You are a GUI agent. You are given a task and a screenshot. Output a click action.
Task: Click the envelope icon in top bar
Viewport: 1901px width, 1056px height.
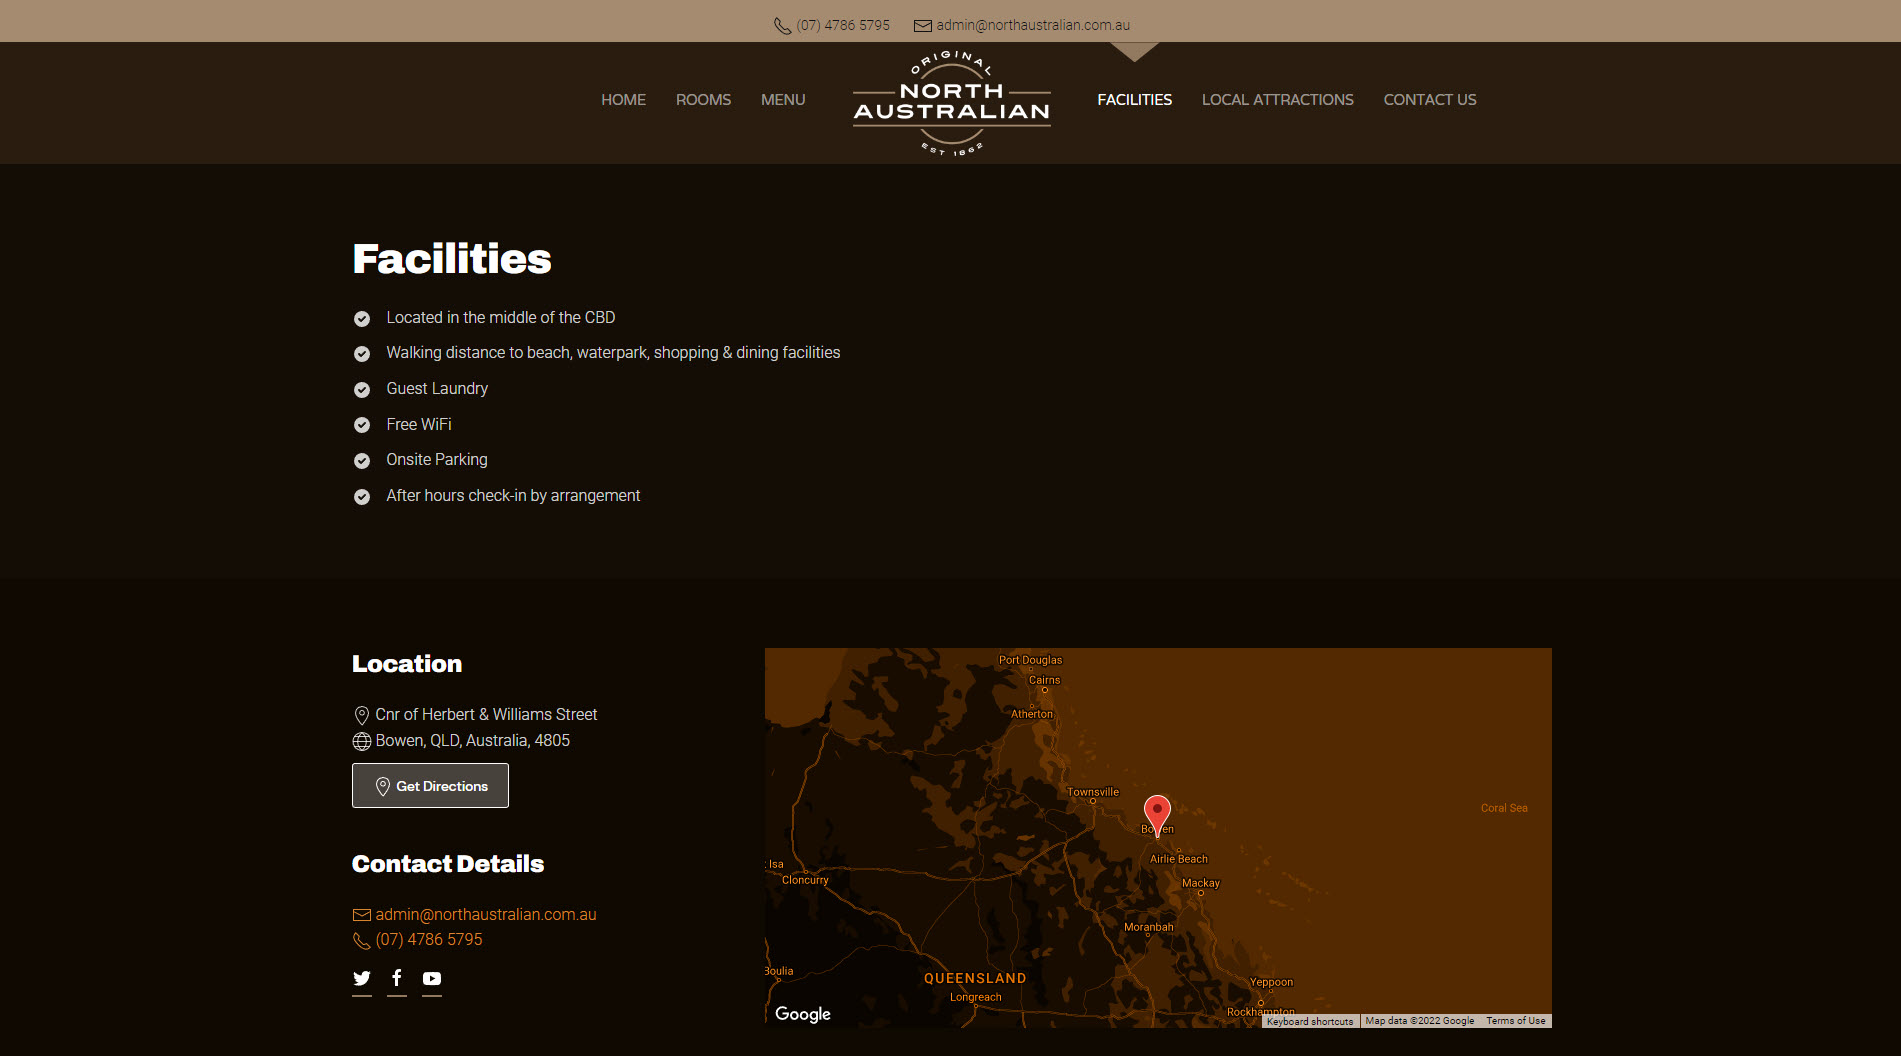(x=923, y=26)
